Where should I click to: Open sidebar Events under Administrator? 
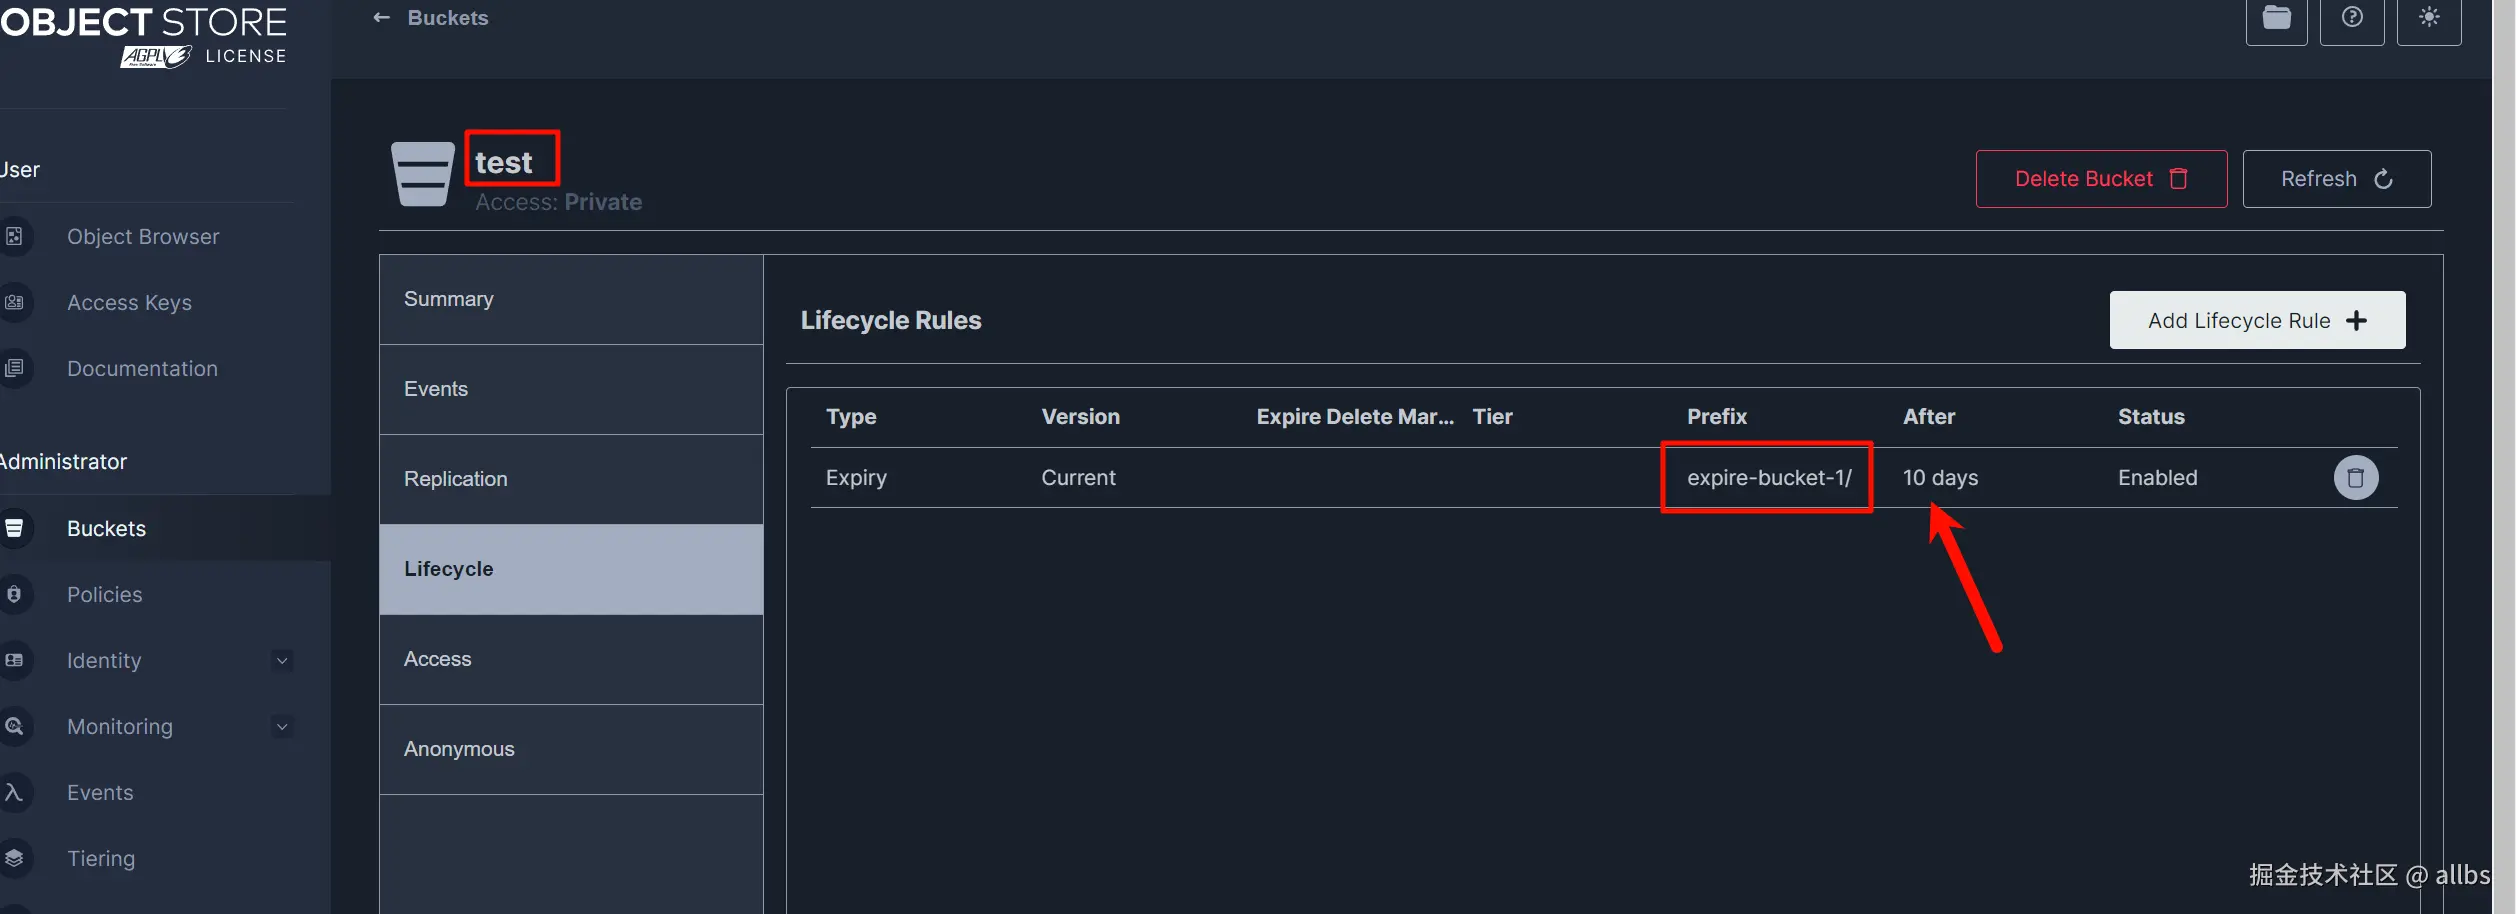pyautogui.click(x=100, y=793)
